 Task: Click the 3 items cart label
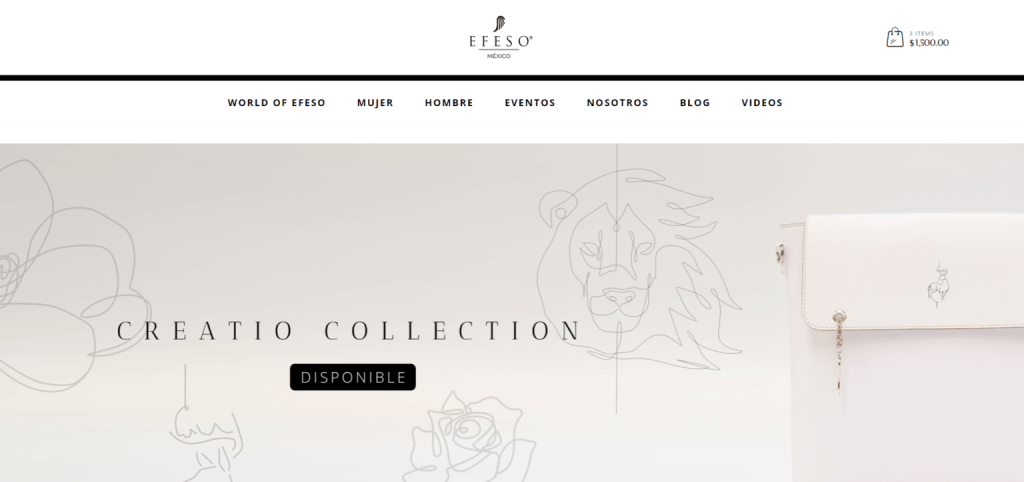tap(921, 33)
